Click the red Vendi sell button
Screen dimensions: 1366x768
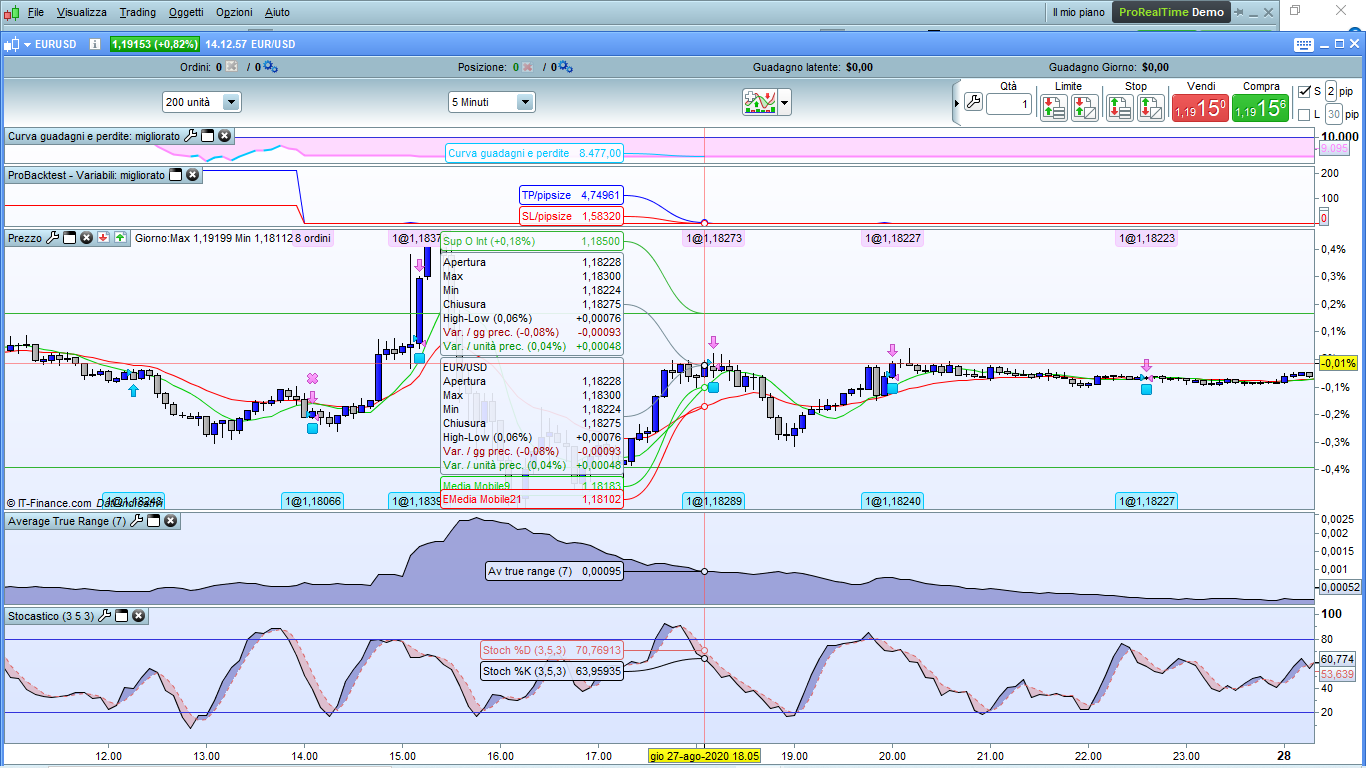pos(1200,108)
